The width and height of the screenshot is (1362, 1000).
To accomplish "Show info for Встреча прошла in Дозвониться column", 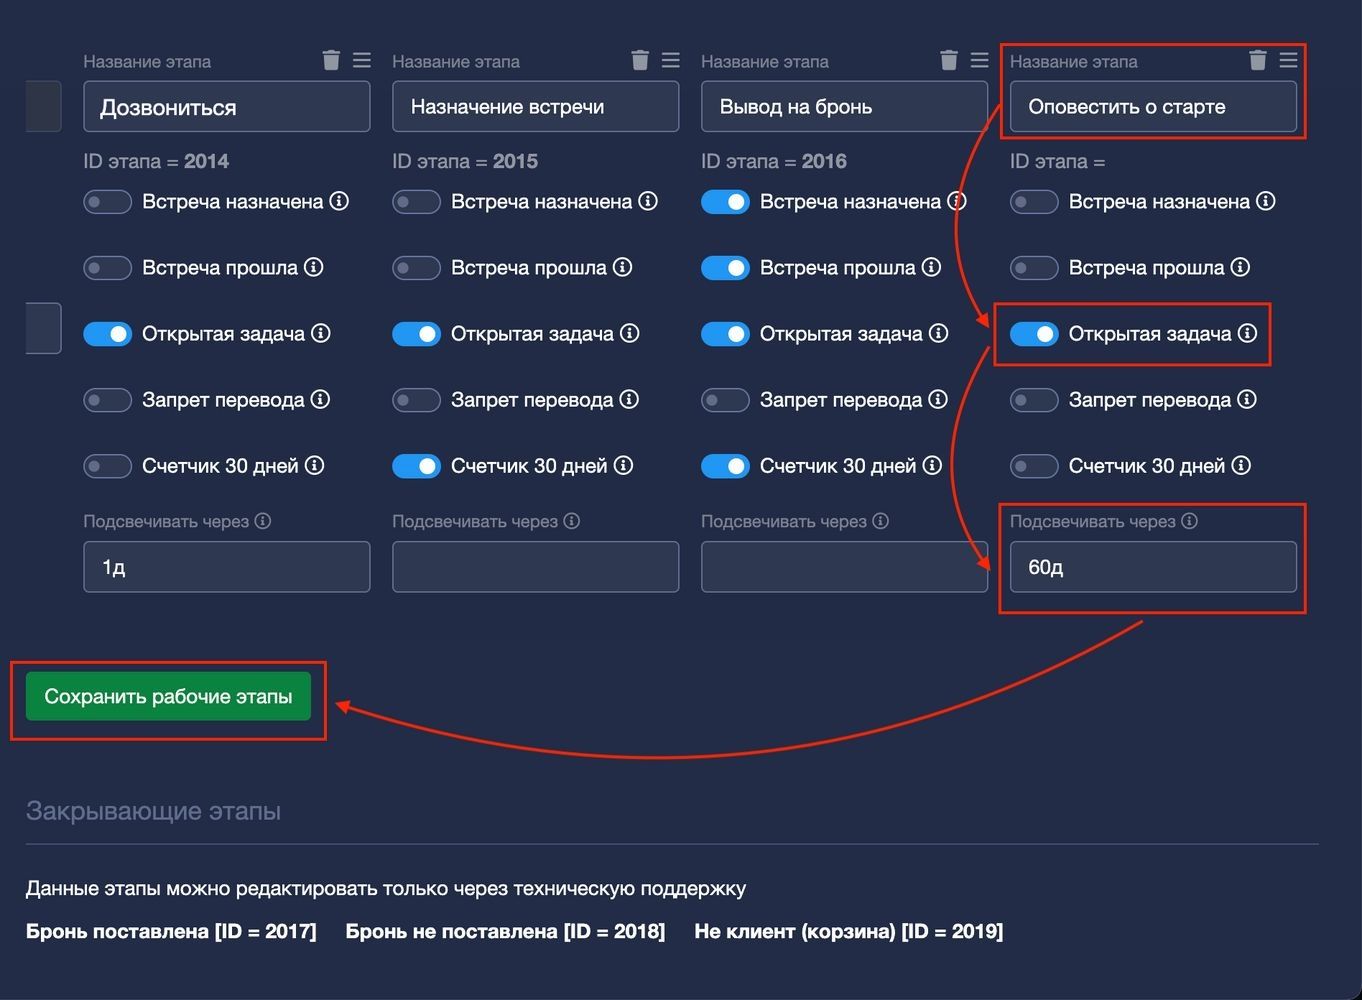I will coord(314,267).
